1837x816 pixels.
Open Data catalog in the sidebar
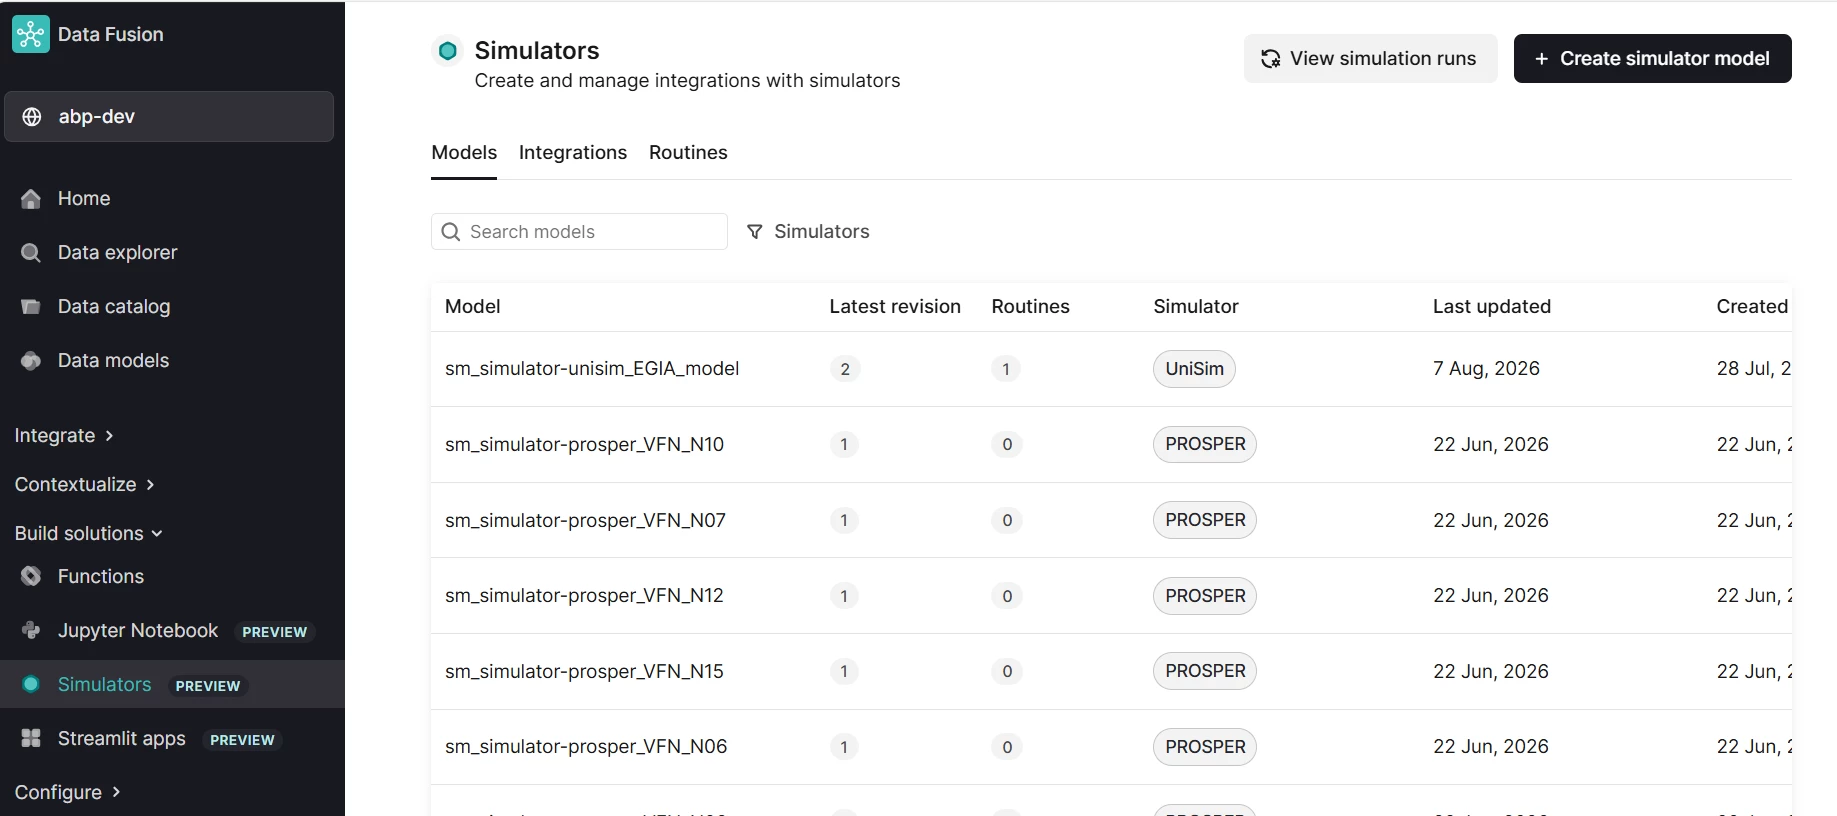coord(114,307)
